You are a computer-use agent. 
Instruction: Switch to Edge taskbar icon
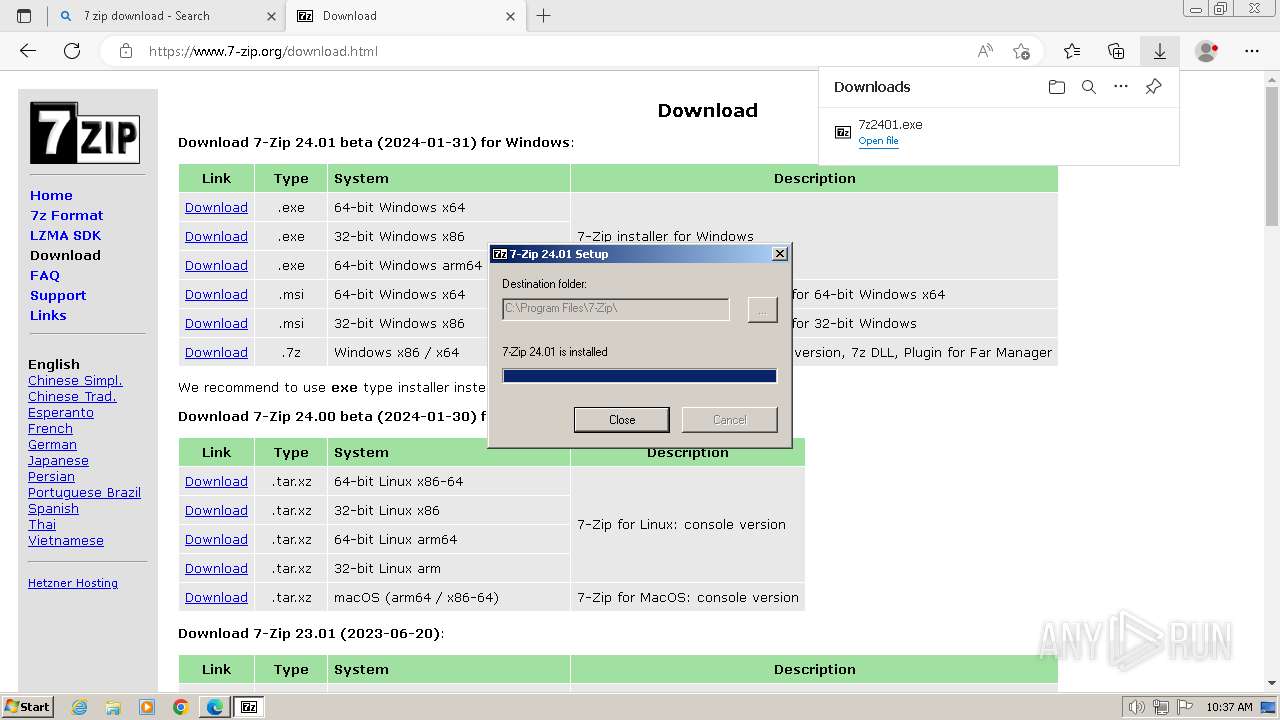(x=215, y=707)
